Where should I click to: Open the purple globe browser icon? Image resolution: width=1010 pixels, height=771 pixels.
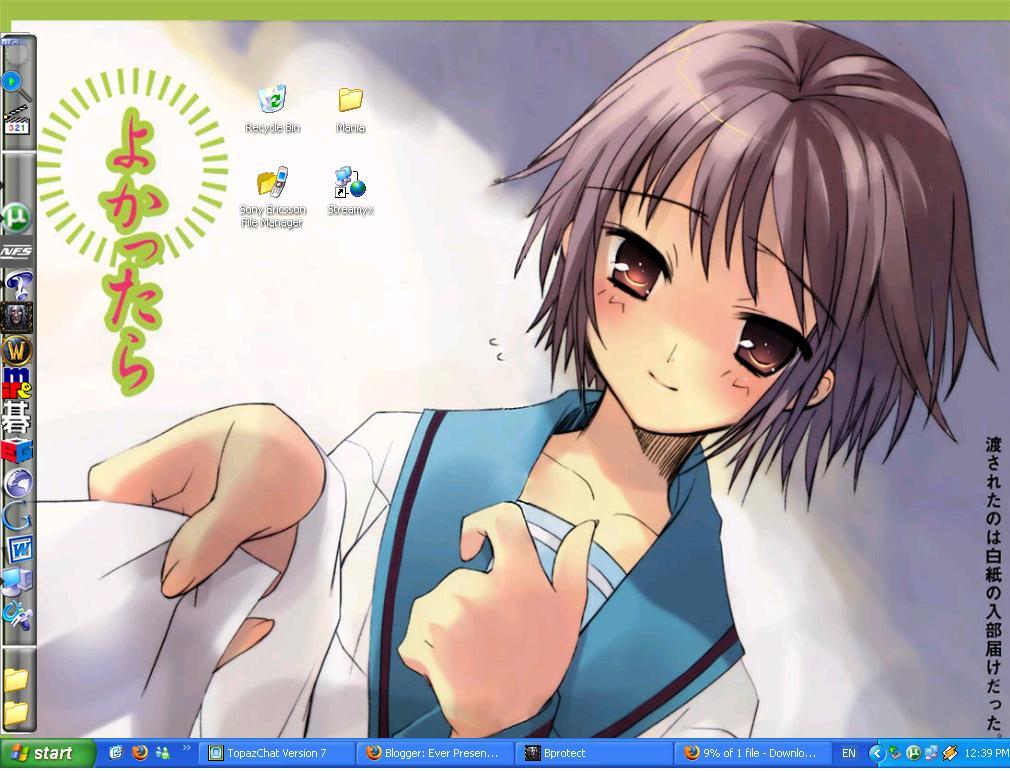[17, 483]
